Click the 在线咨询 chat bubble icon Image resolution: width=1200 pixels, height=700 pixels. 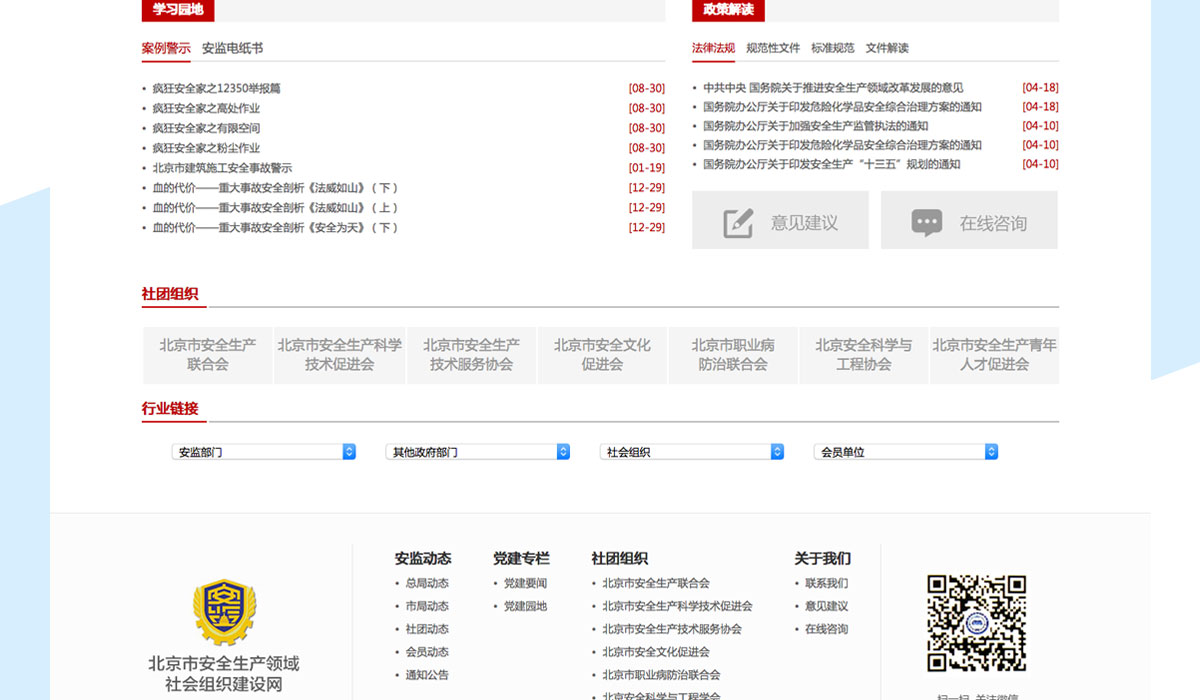(x=926, y=222)
